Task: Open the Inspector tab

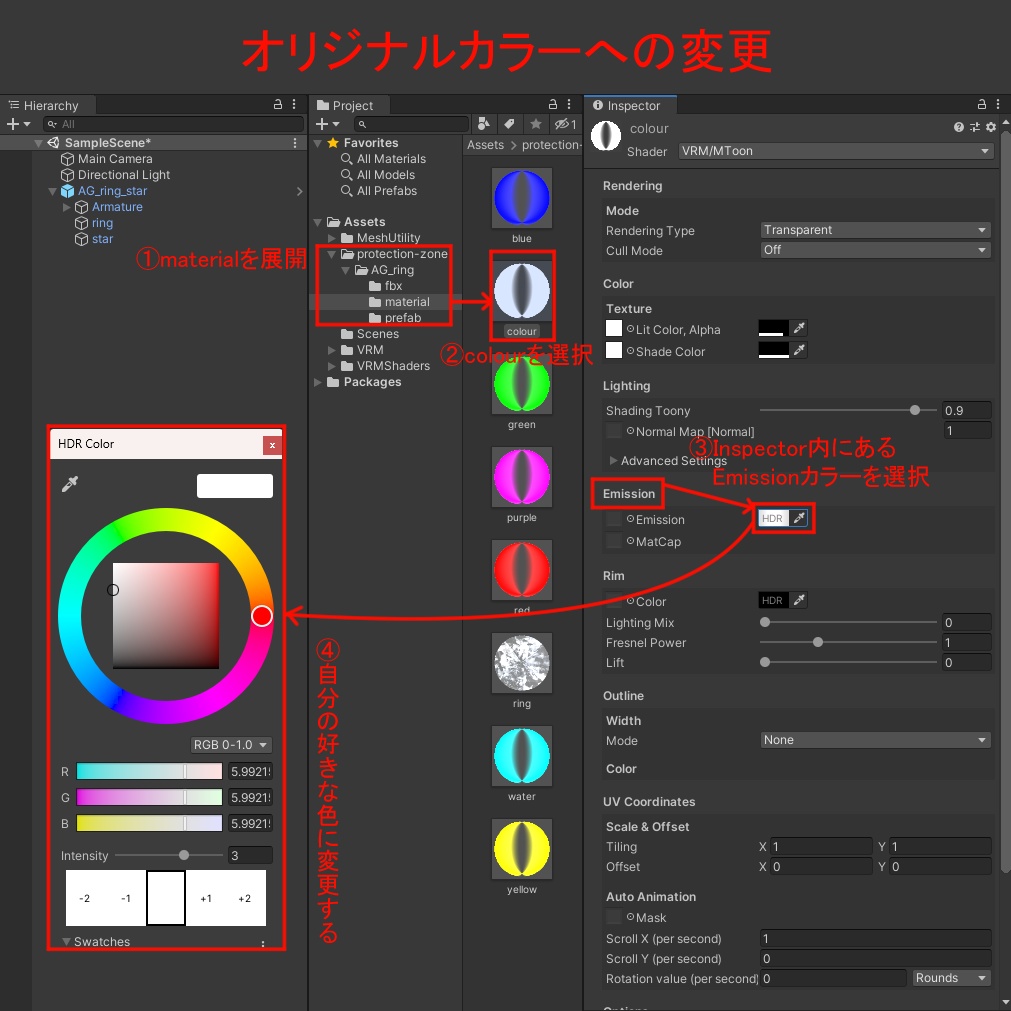Action: [630, 104]
